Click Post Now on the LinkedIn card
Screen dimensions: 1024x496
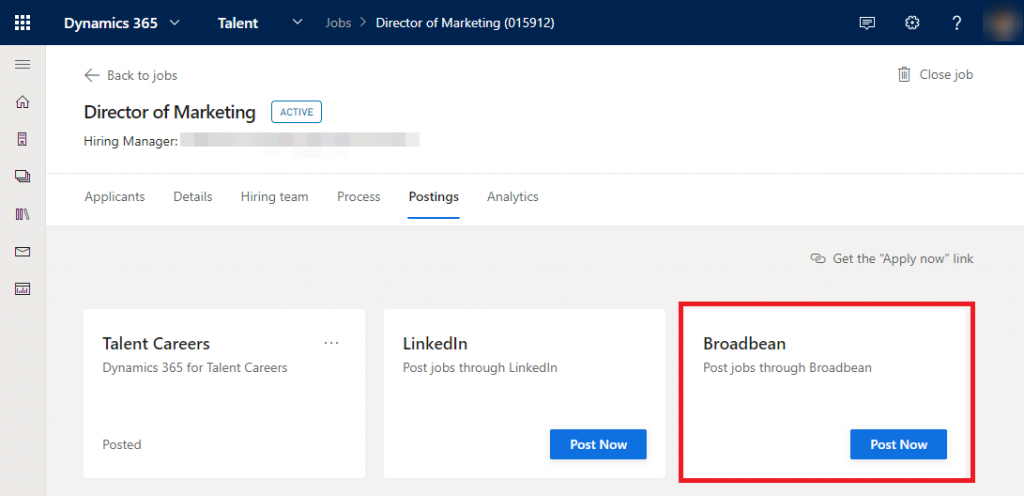coord(598,444)
